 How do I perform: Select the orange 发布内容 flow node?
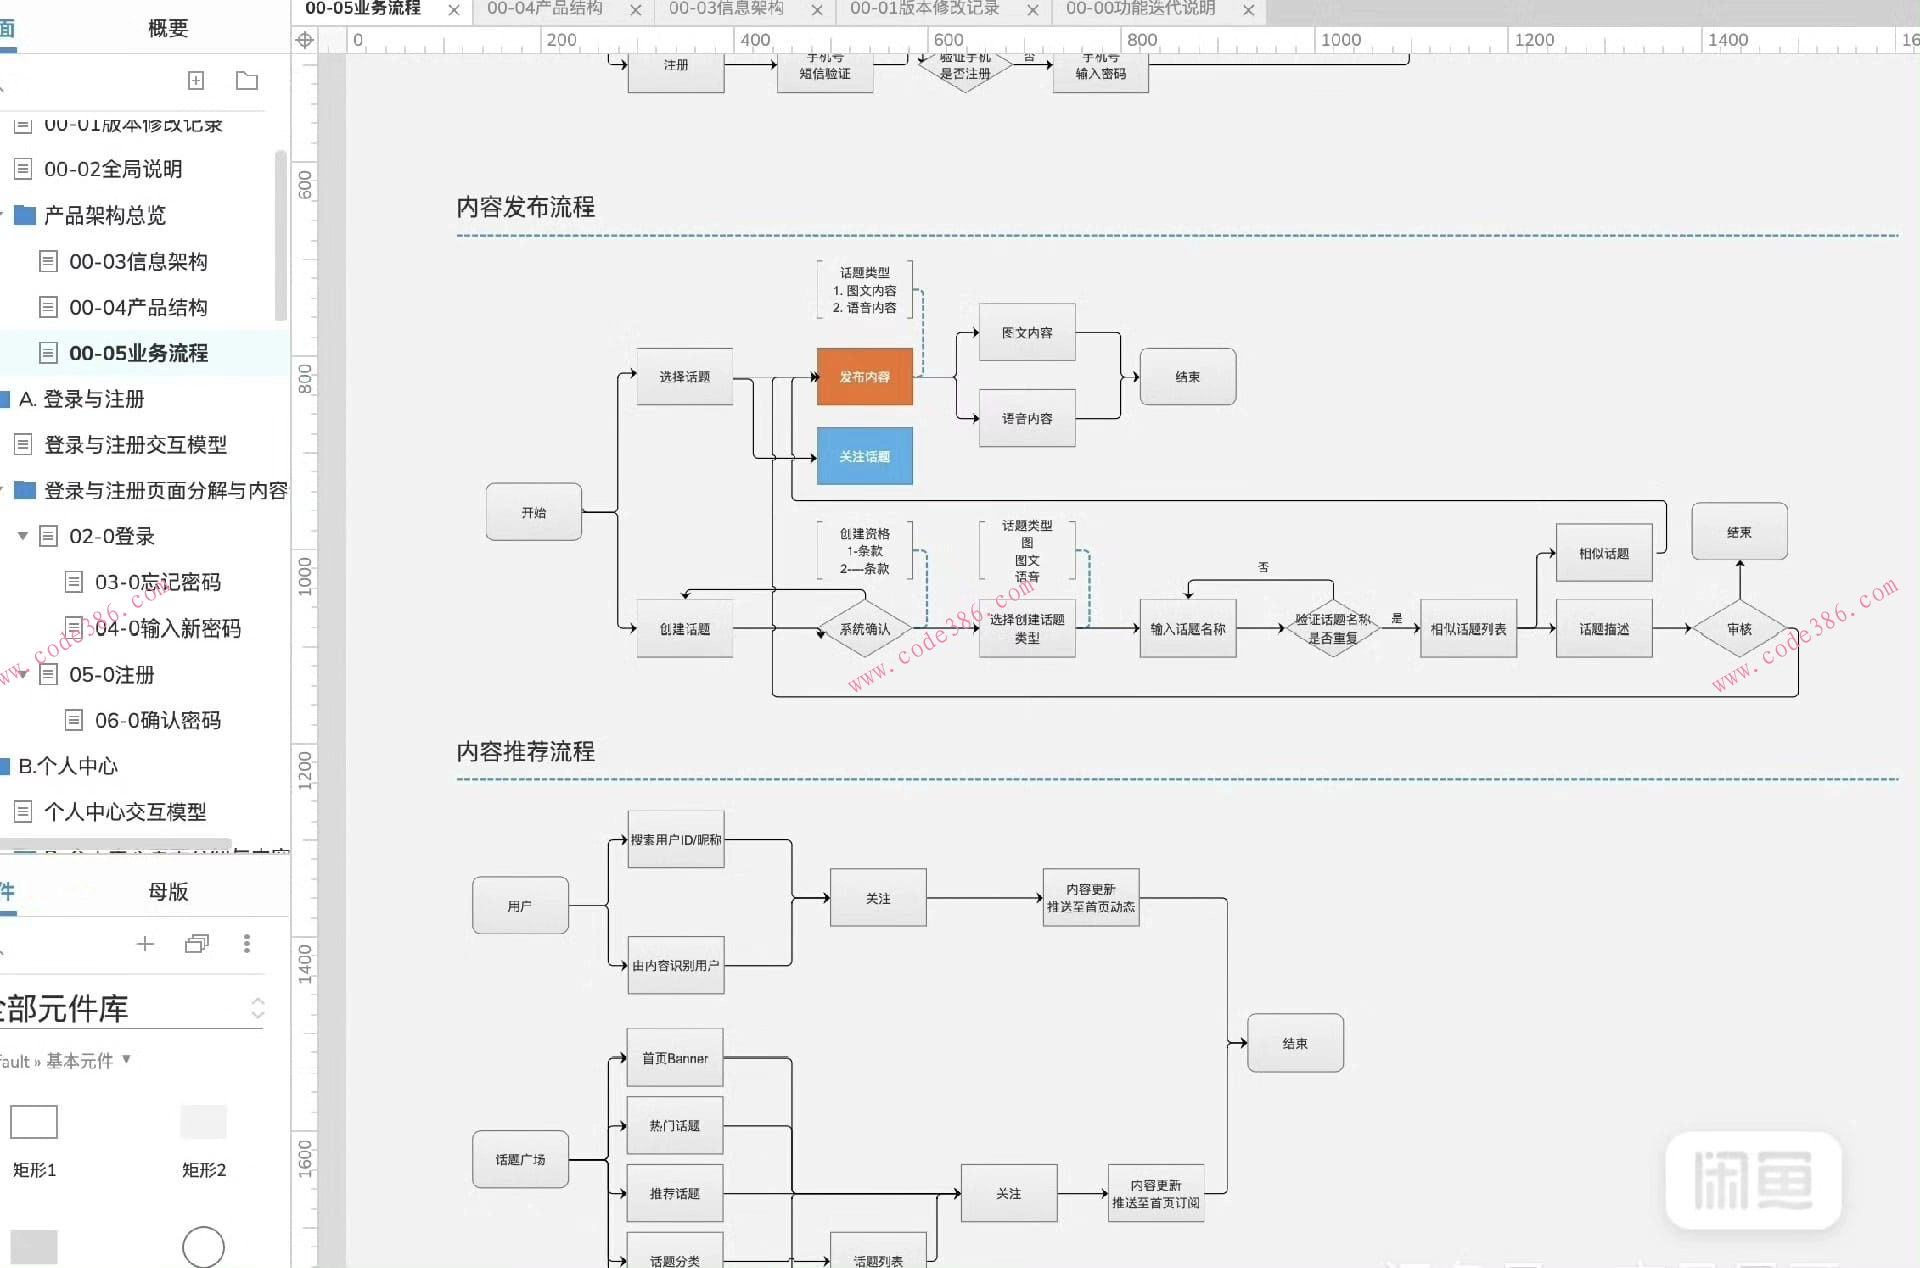[864, 376]
